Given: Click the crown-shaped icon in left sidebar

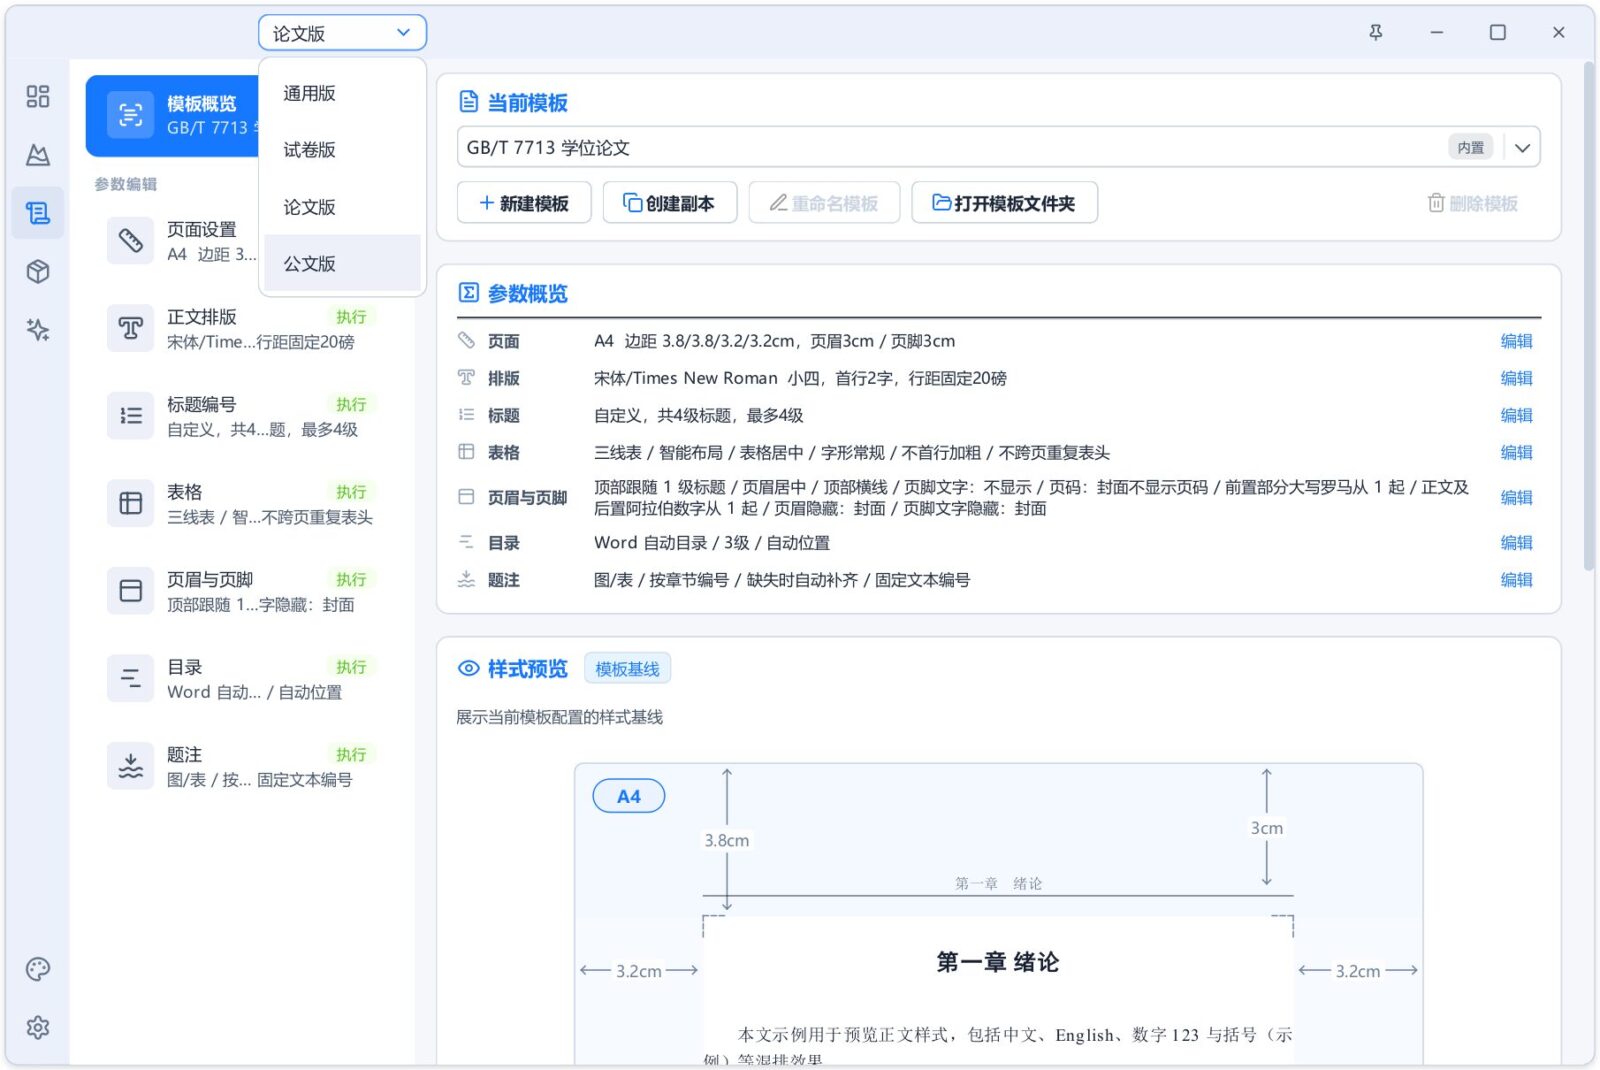Looking at the screenshot, I should (x=38, y=154).
